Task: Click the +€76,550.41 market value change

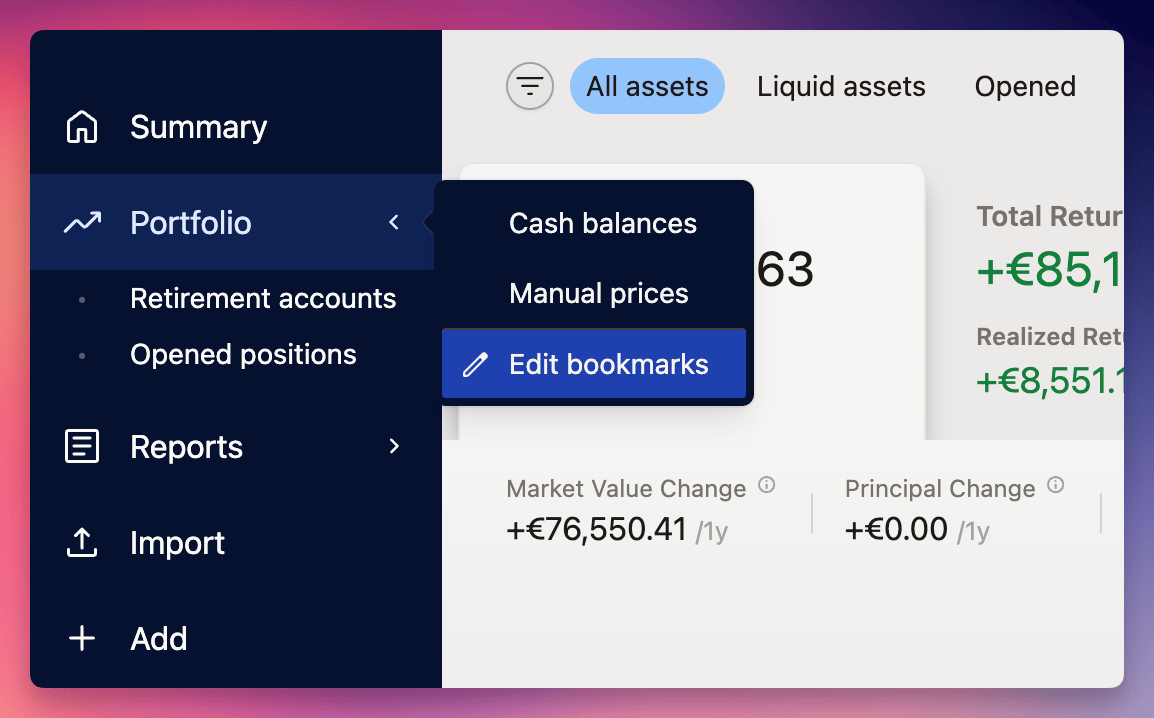Action: click(x=597, y=529)
